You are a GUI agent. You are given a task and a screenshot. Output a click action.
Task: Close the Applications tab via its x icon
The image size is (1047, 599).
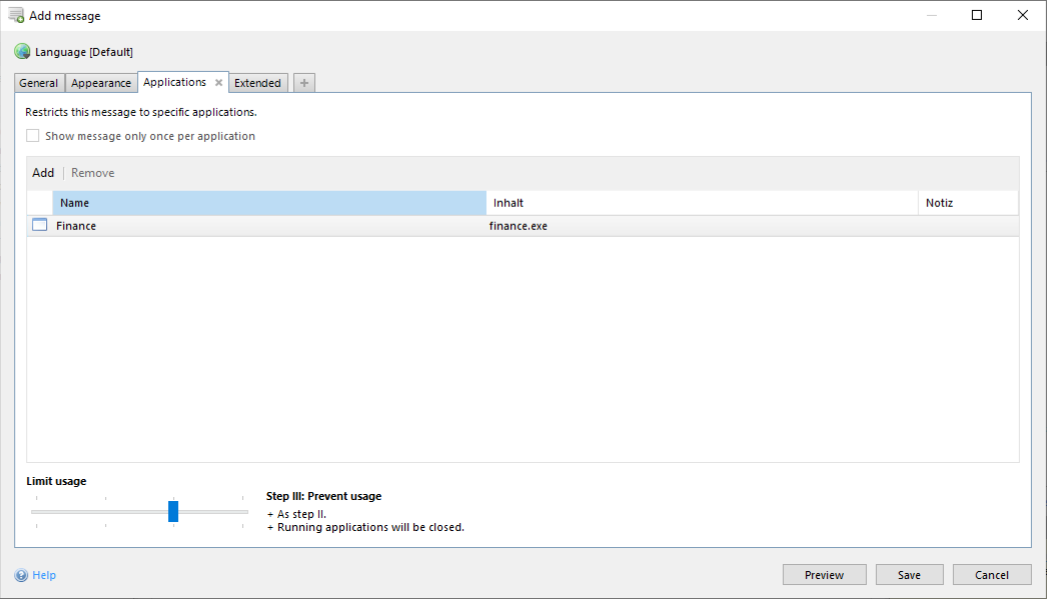(x=219, y=83)
